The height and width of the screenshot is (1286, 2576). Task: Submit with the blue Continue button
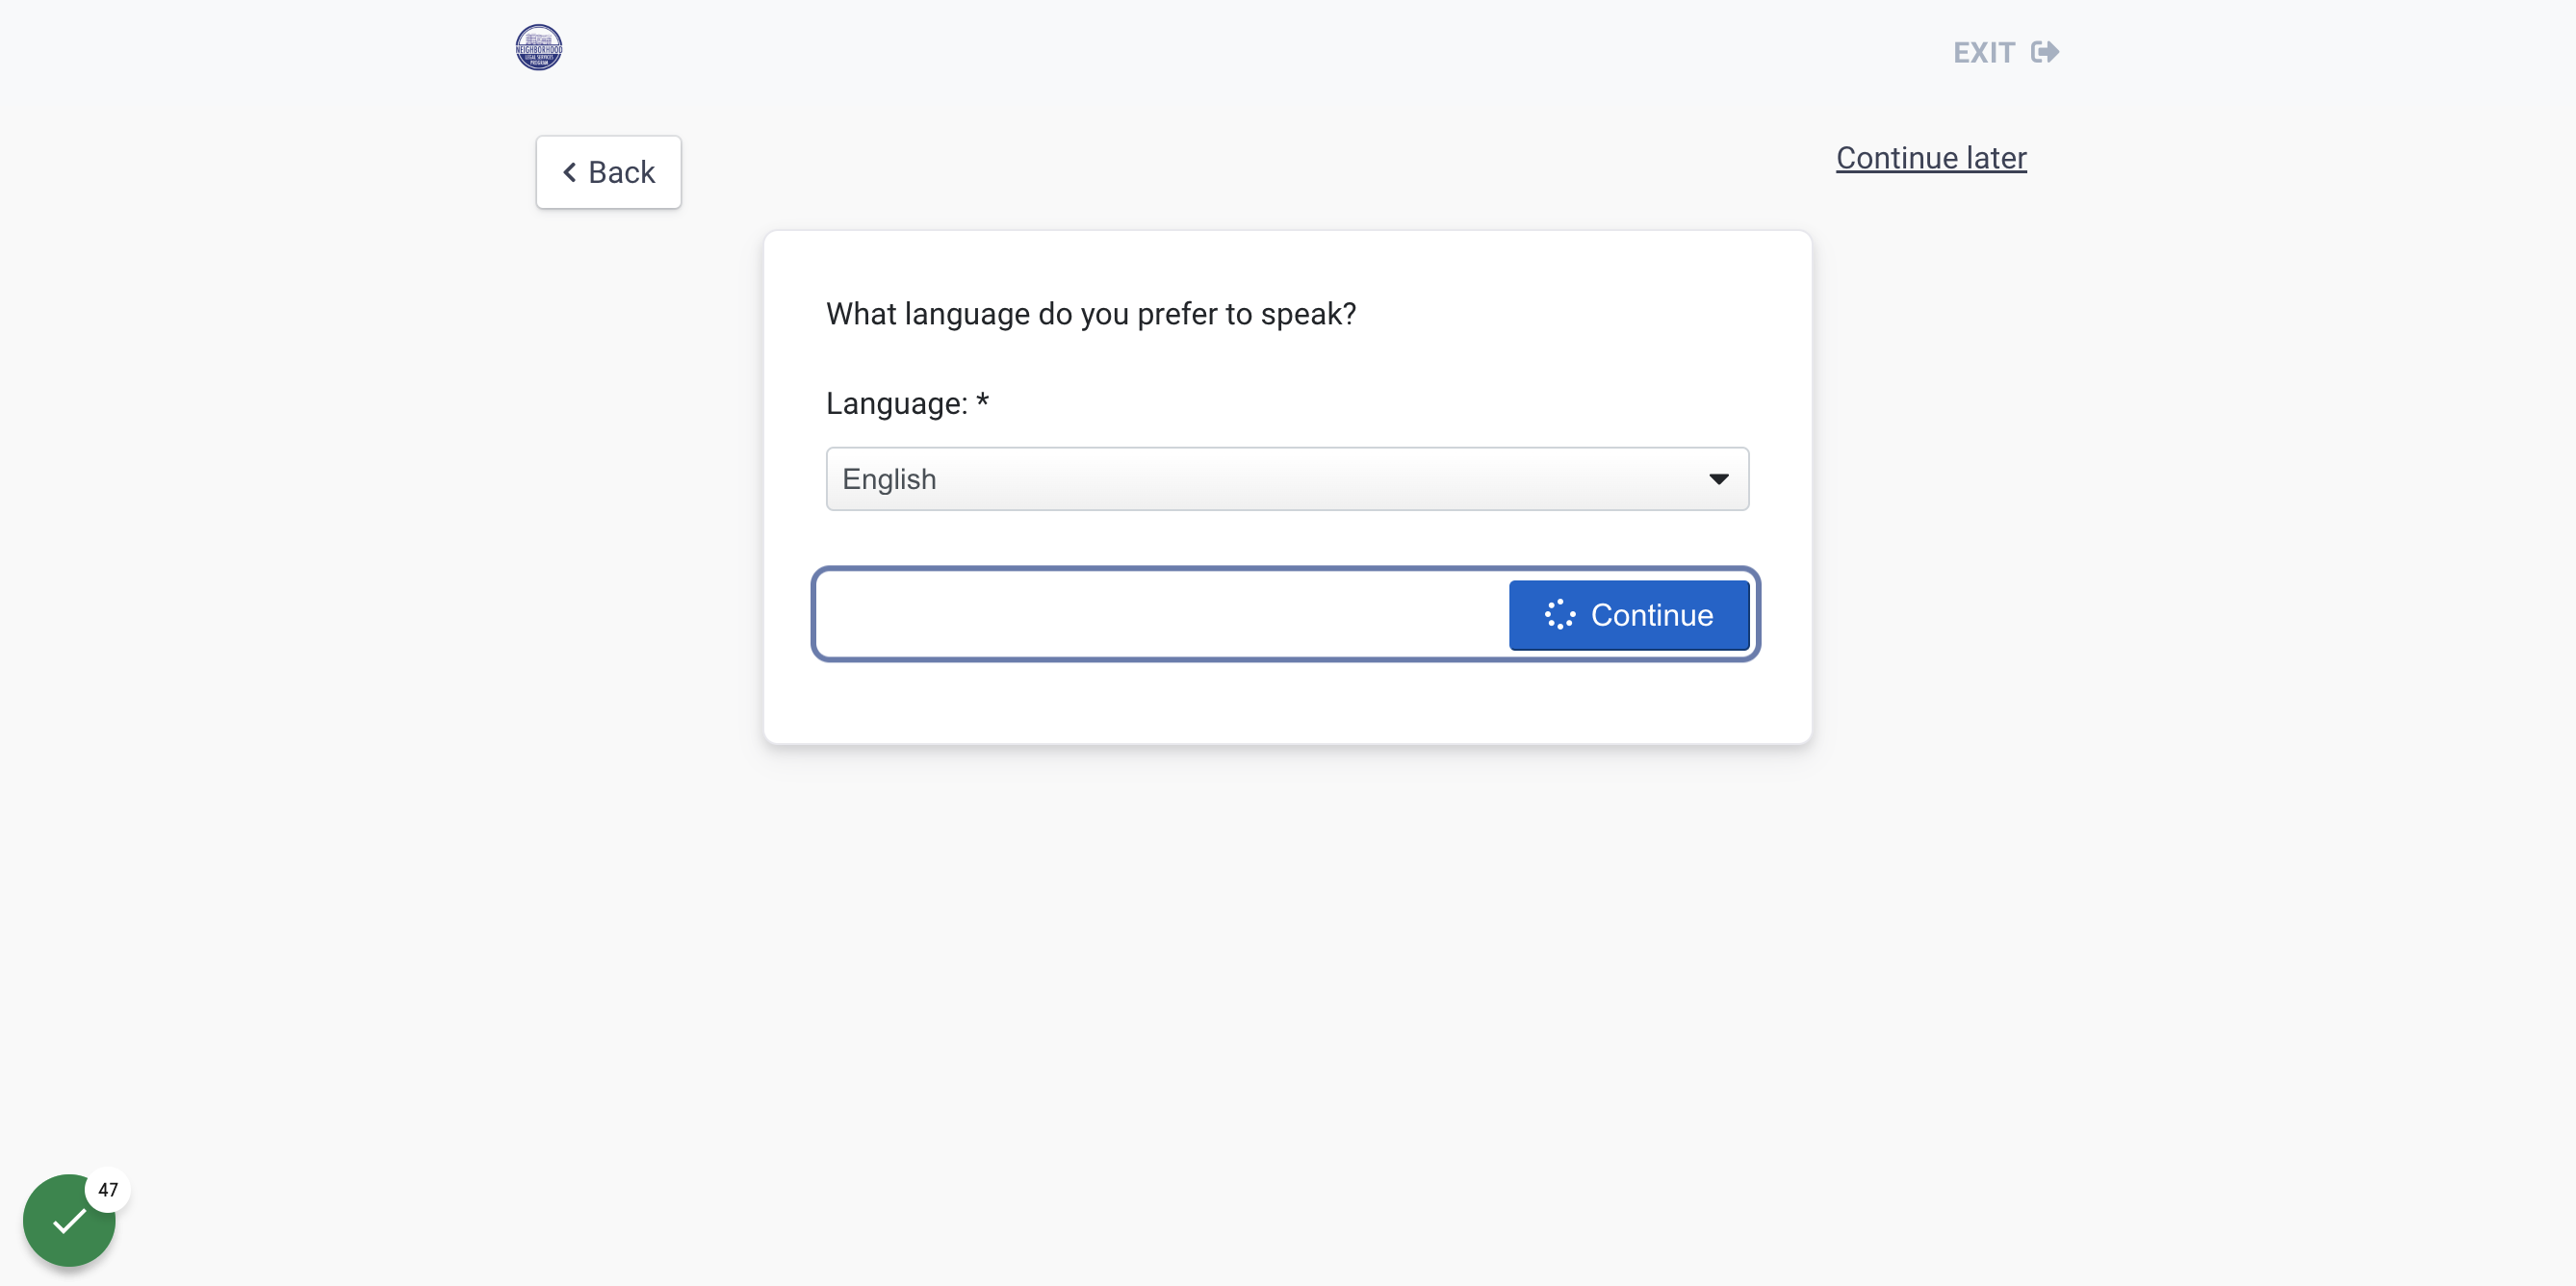(x=1629, y=614)
